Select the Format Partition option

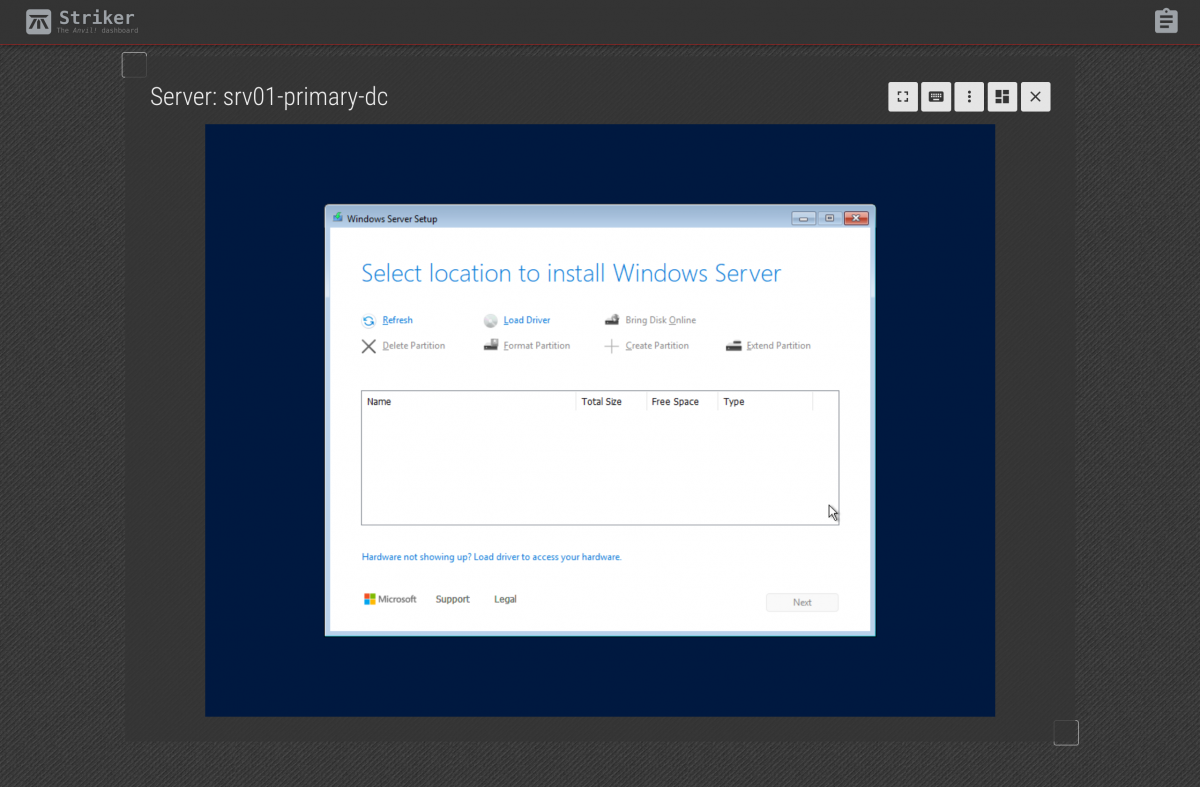click(536, 346)
